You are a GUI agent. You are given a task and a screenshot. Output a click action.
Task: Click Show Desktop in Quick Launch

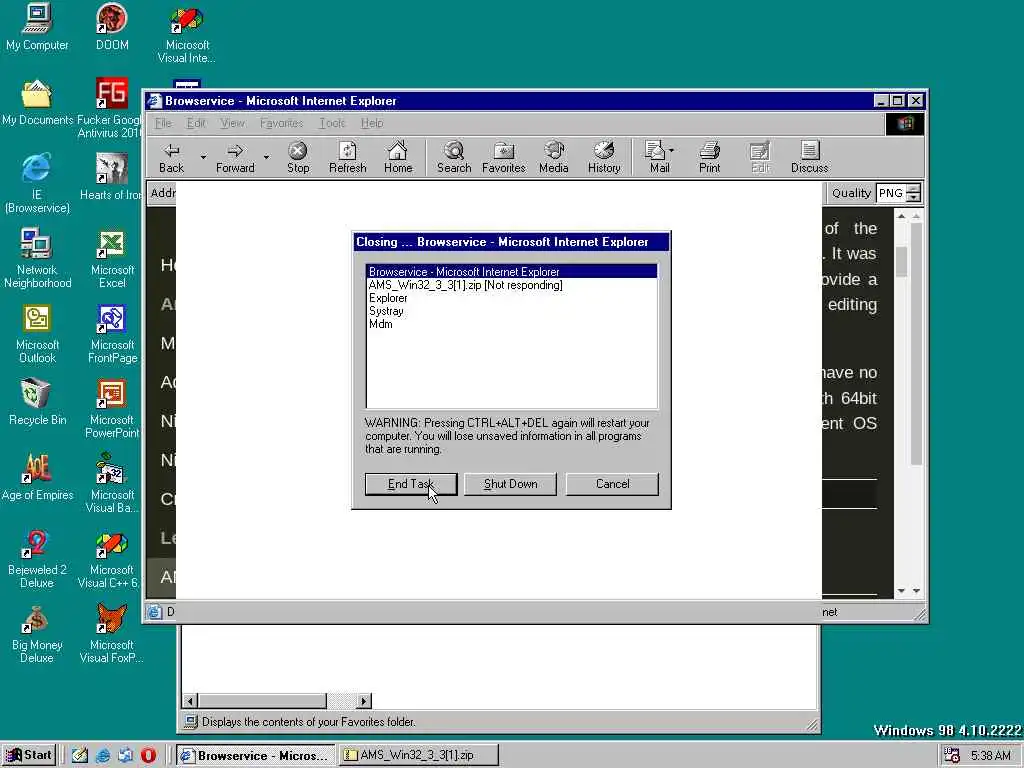(80, 755)
